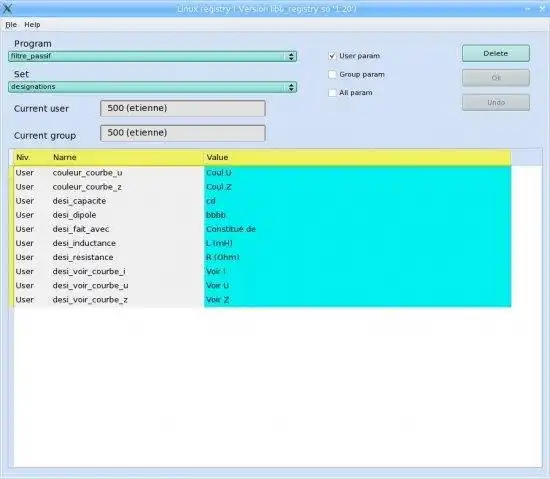Click the greyed Ok button
This screenshot has height=479, width=550.
coord(496,77)
